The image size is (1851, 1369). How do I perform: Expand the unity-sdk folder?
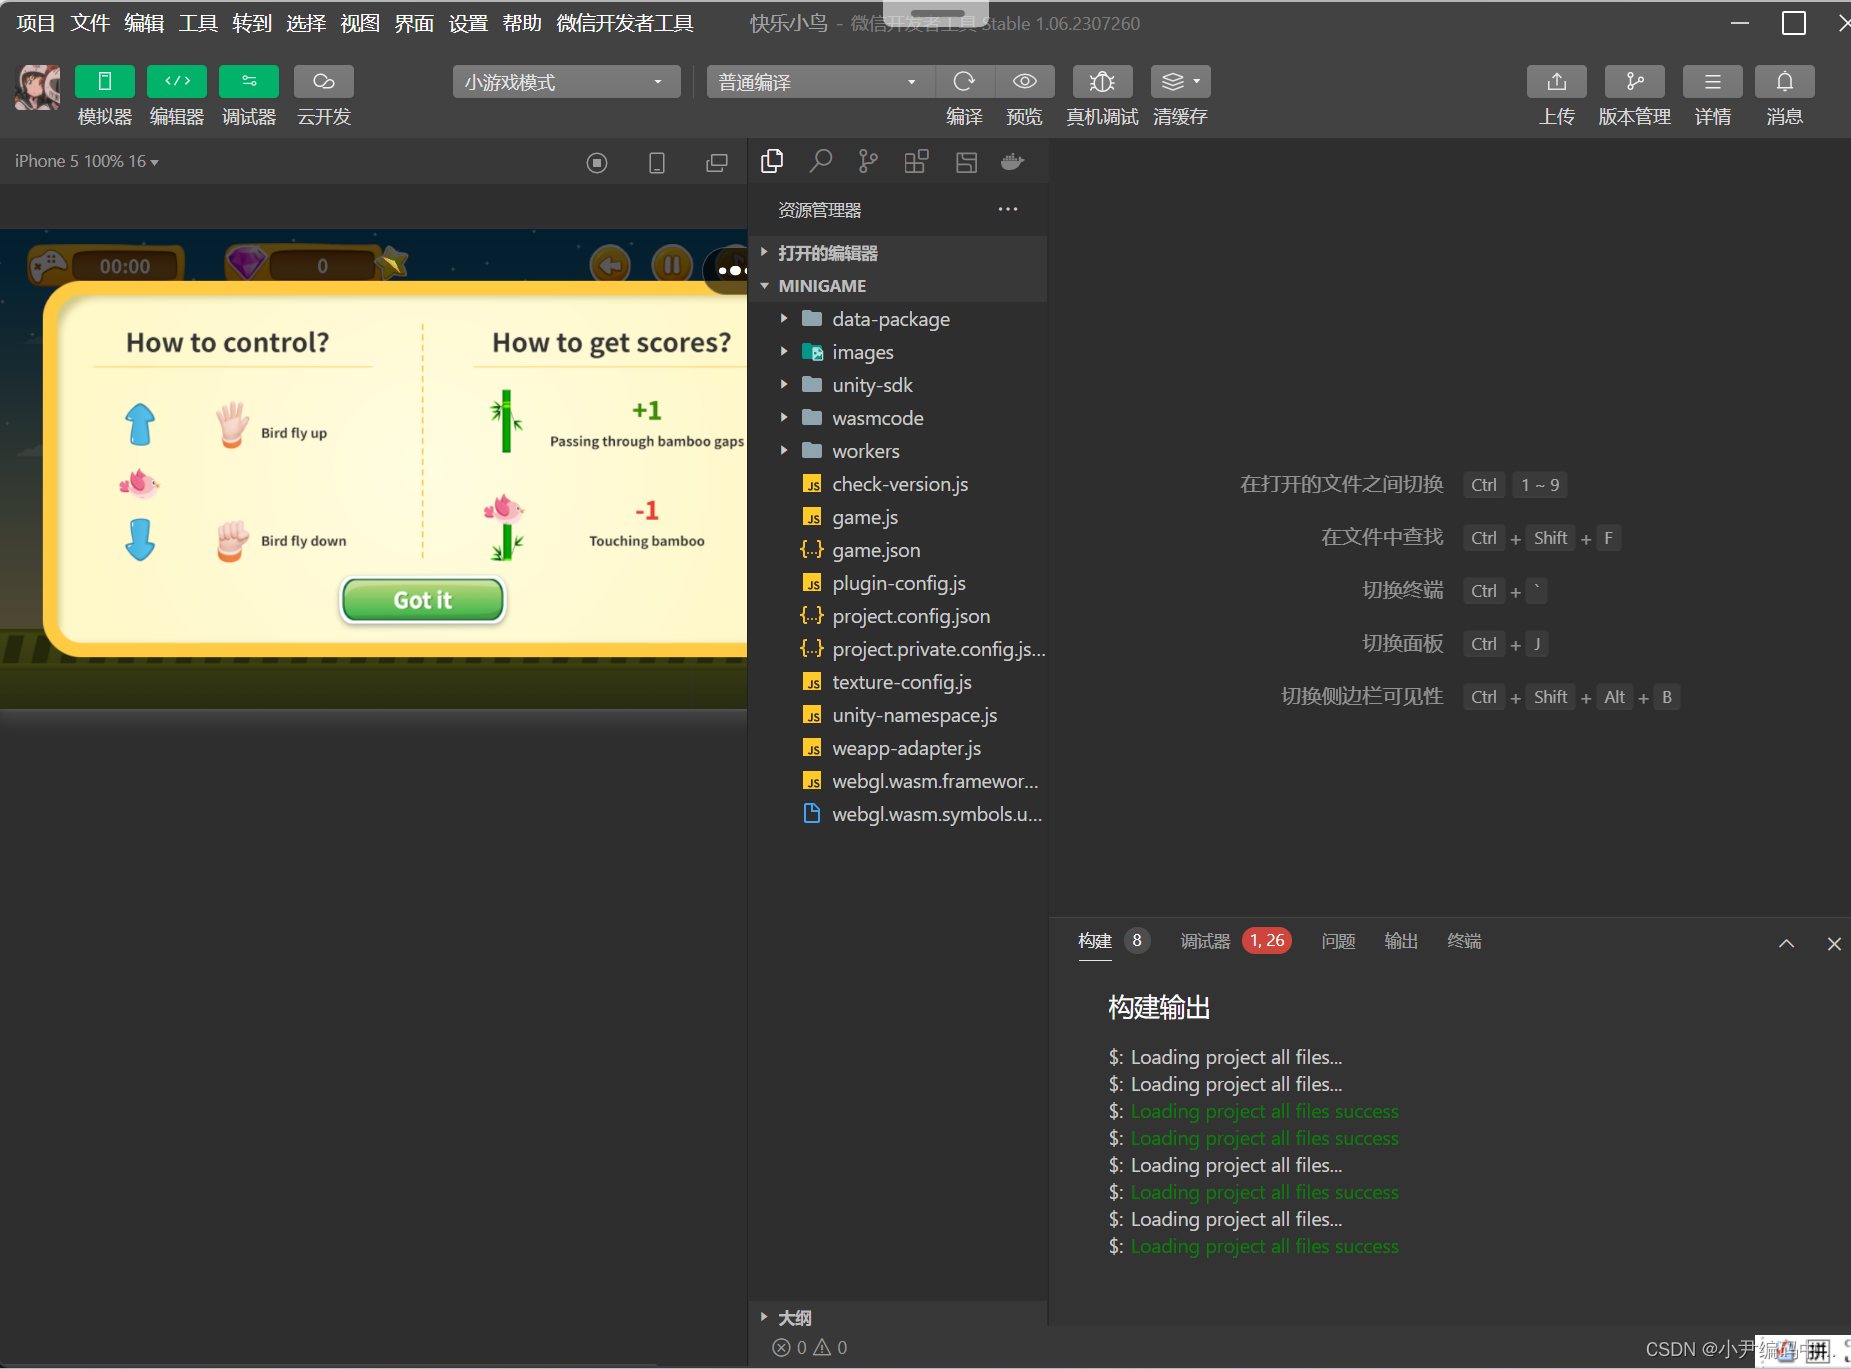[x=898, y=385]
